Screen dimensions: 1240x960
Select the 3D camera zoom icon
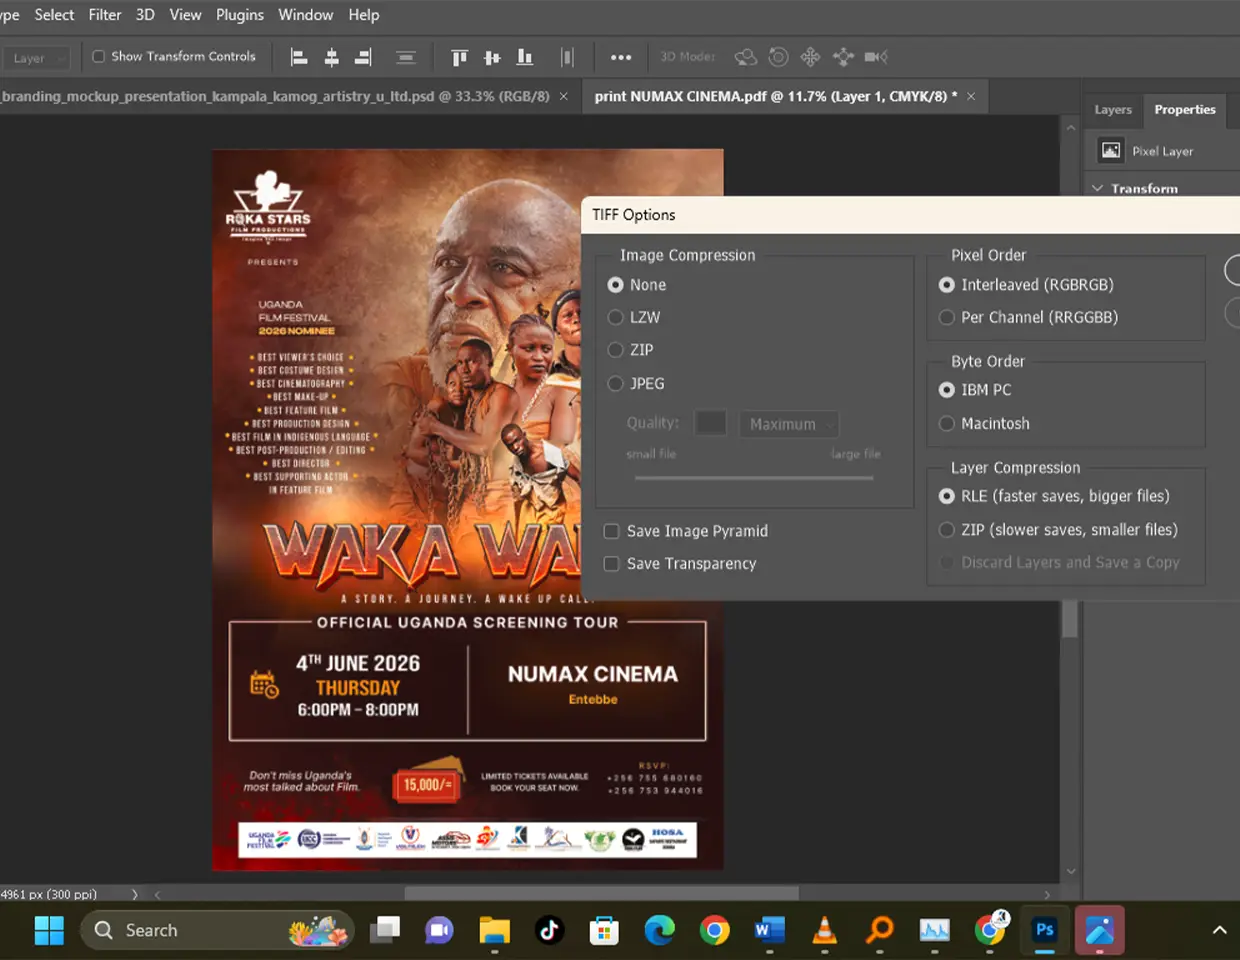876,57
